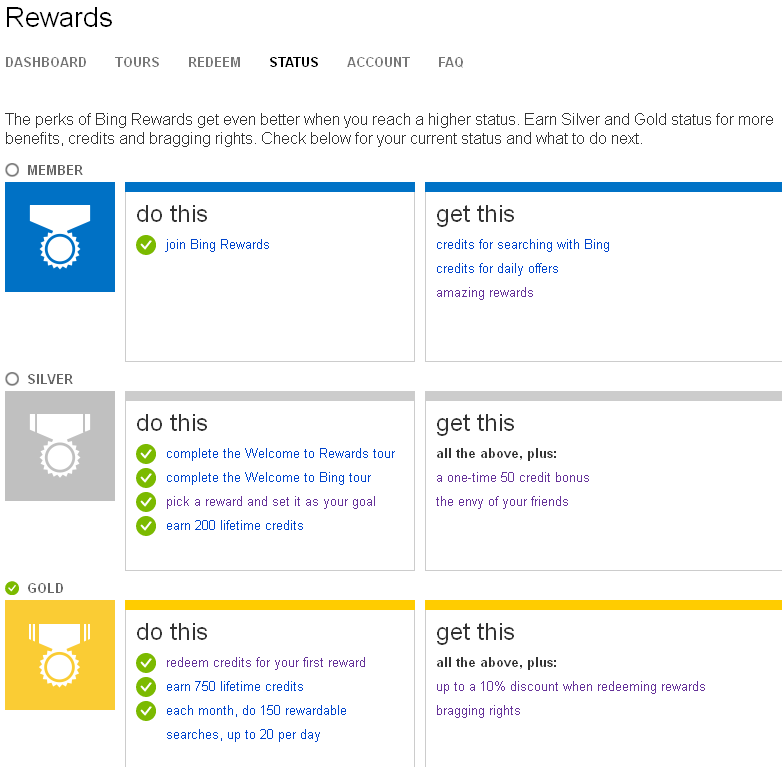The height and width of the screenshot is (767, 784).
Task: Click the envy of your friends link
Action: 502,502
